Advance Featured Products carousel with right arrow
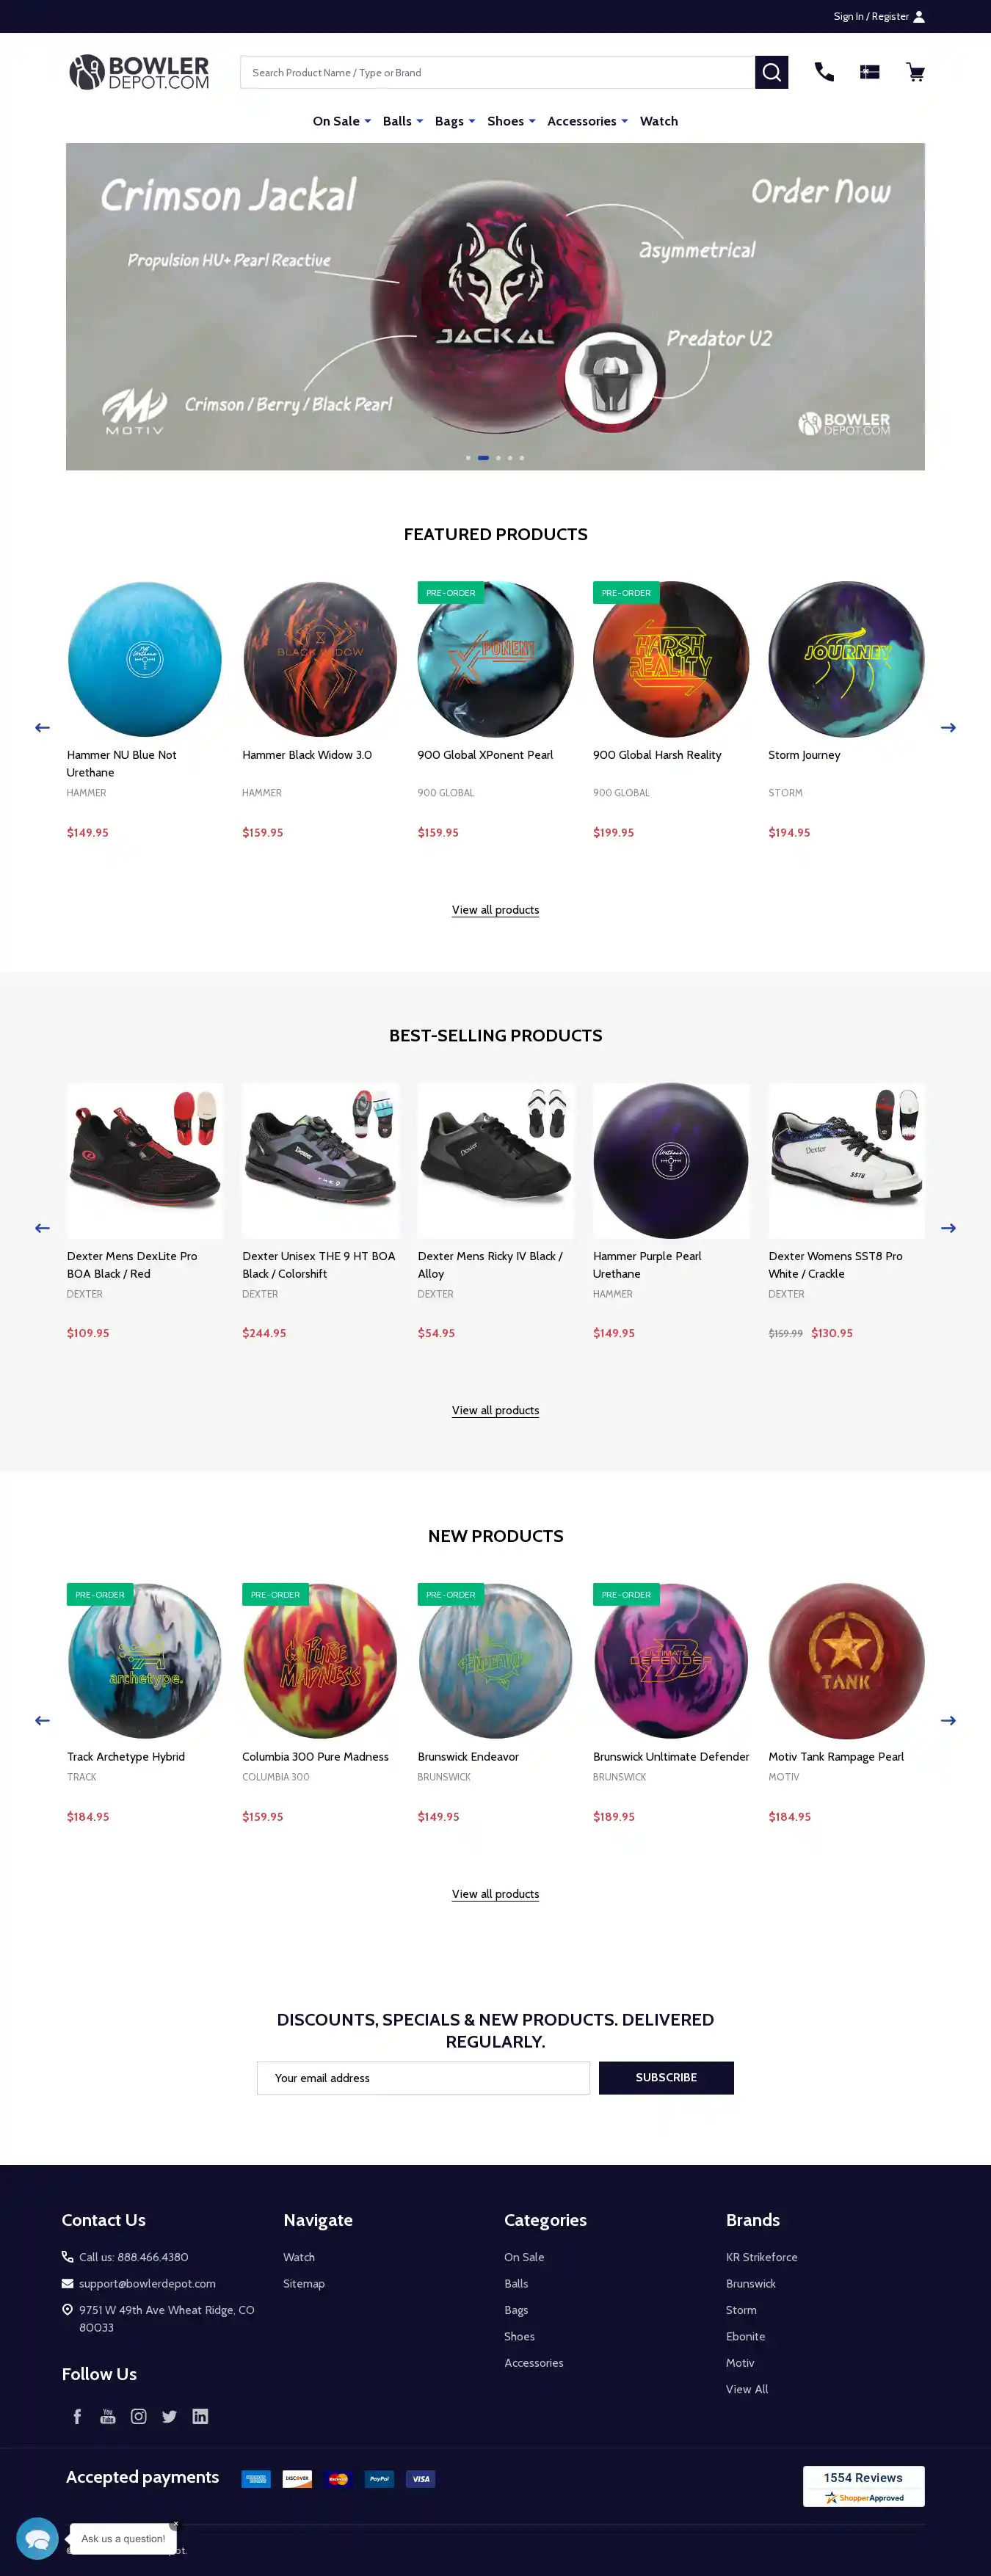Viewport: 991px width, 2576px height. pyautogui.click(x=948, y=727)
